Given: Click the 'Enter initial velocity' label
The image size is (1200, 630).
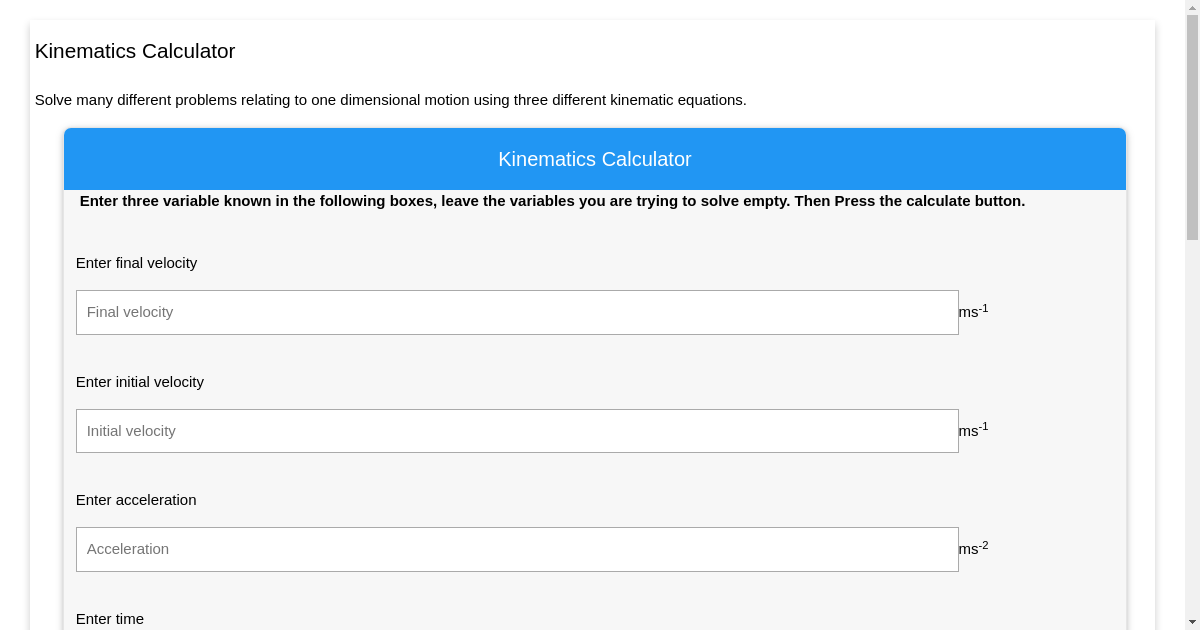Looking at the screenshot, I should [x=139, y=382].
